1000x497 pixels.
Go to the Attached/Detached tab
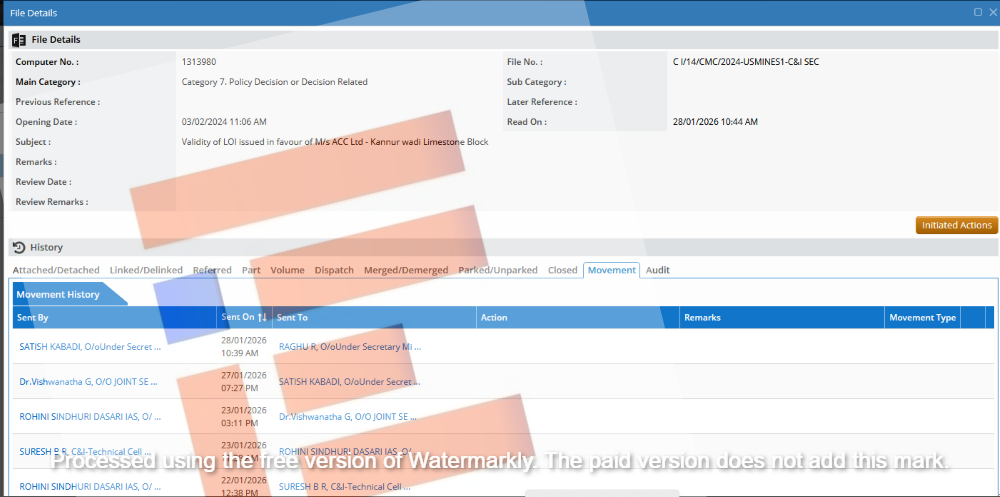pyautogui.click(x=56, y=270)
